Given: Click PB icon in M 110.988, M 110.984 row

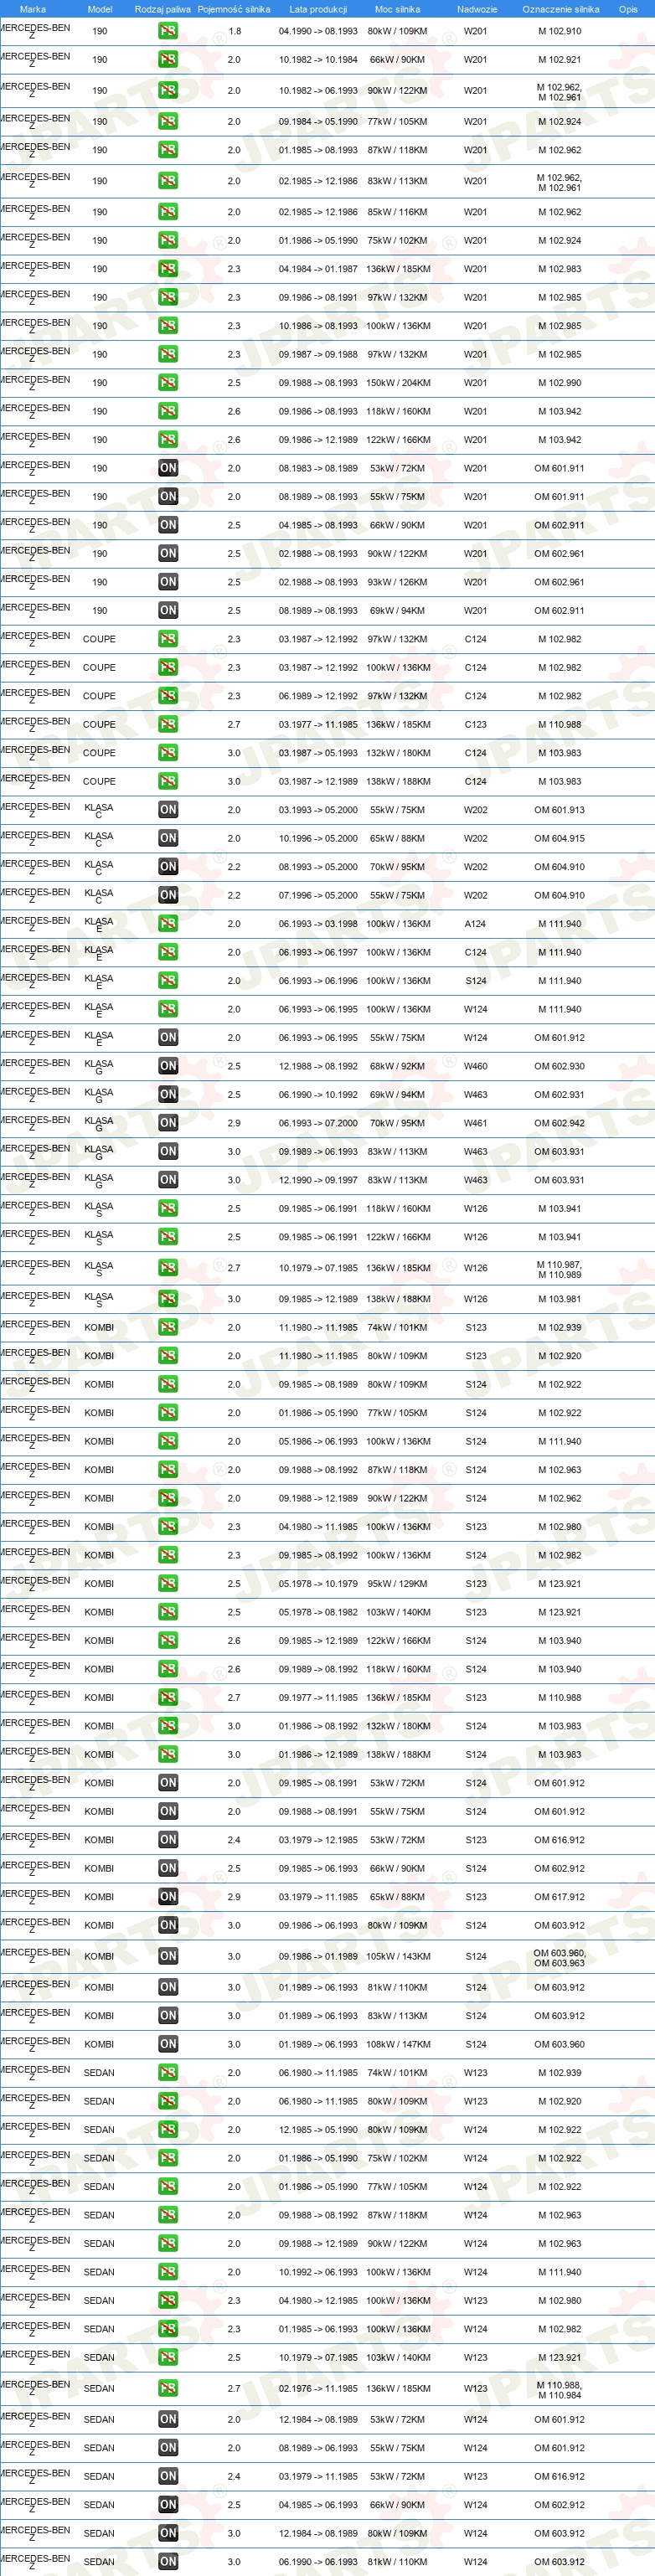Looking at the screenshot, I should [168, 2389].
